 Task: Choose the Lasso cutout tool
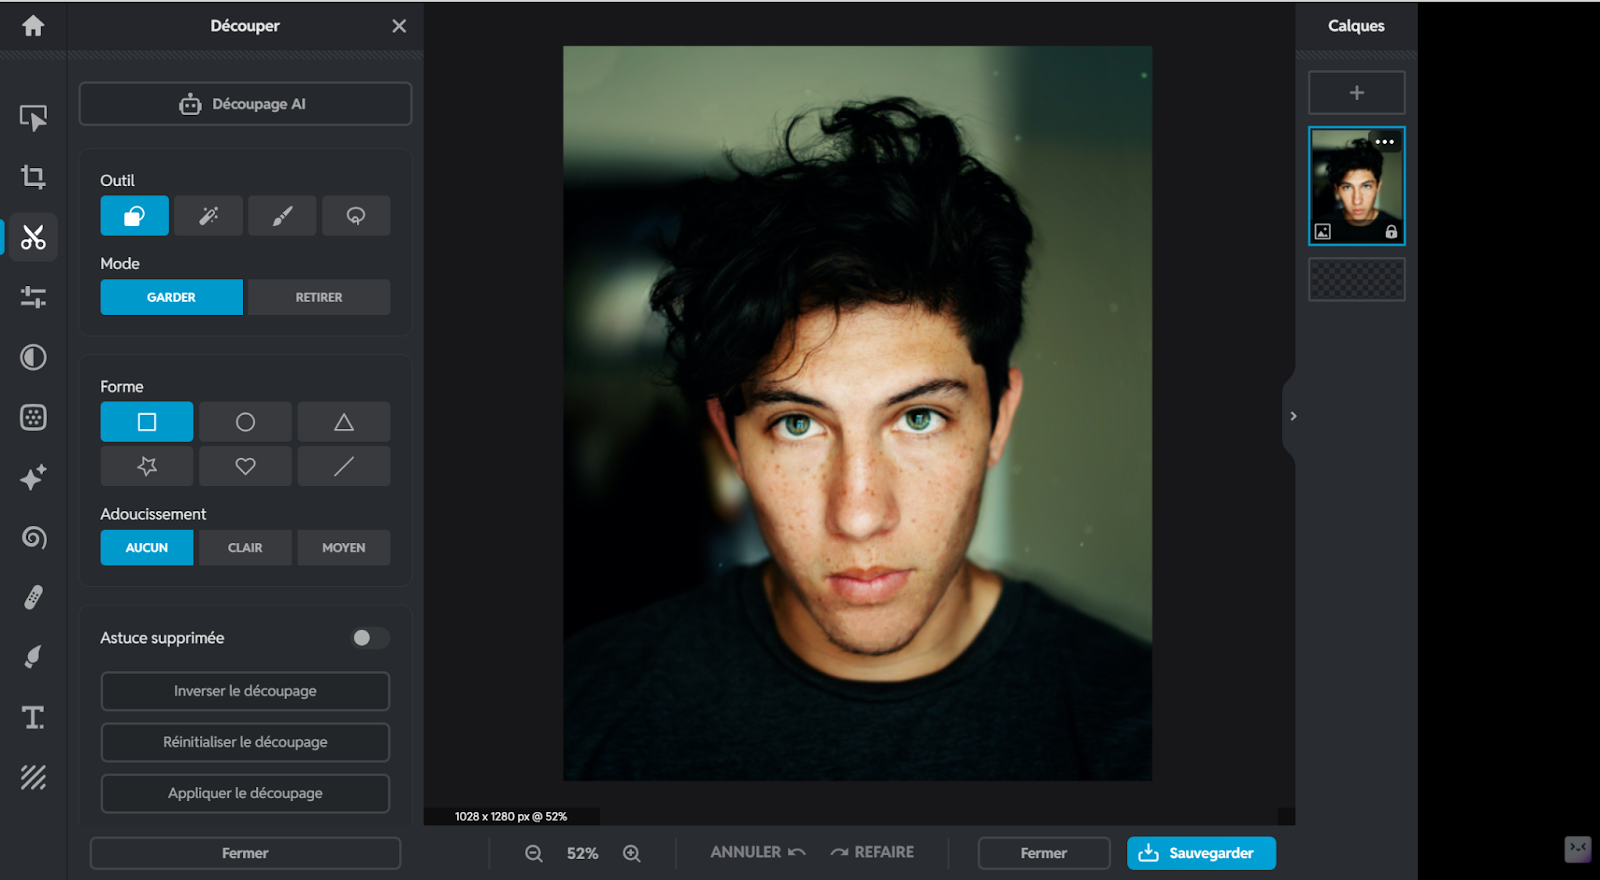pyautogui.click(x=356, y=216)
